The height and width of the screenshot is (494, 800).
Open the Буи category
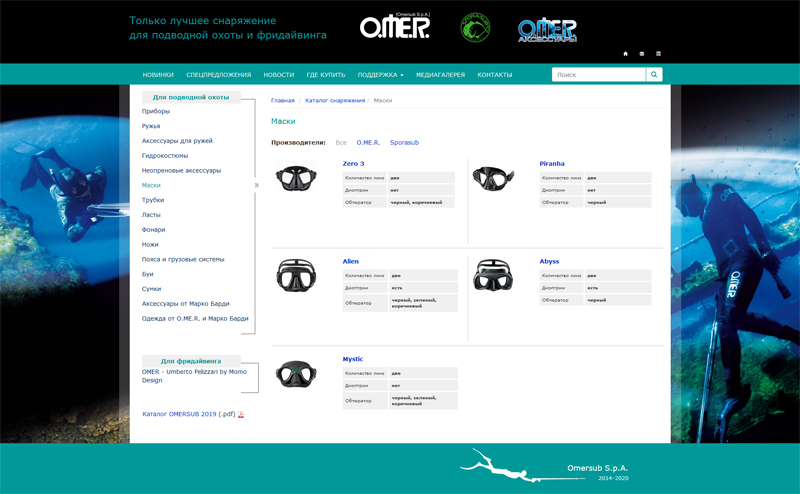147,274
